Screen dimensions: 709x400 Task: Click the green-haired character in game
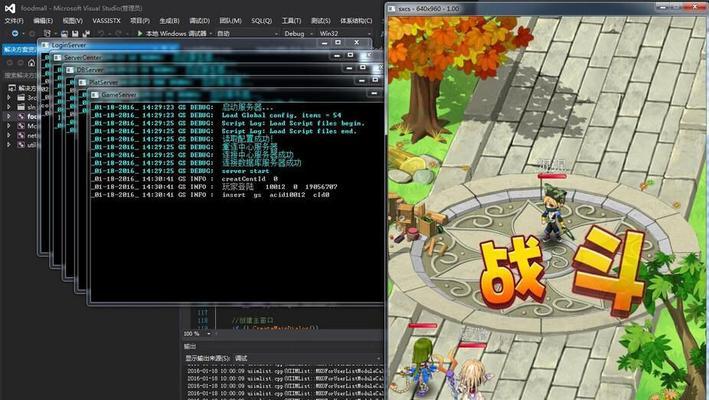pyautogui.click(x=419, y=366)
